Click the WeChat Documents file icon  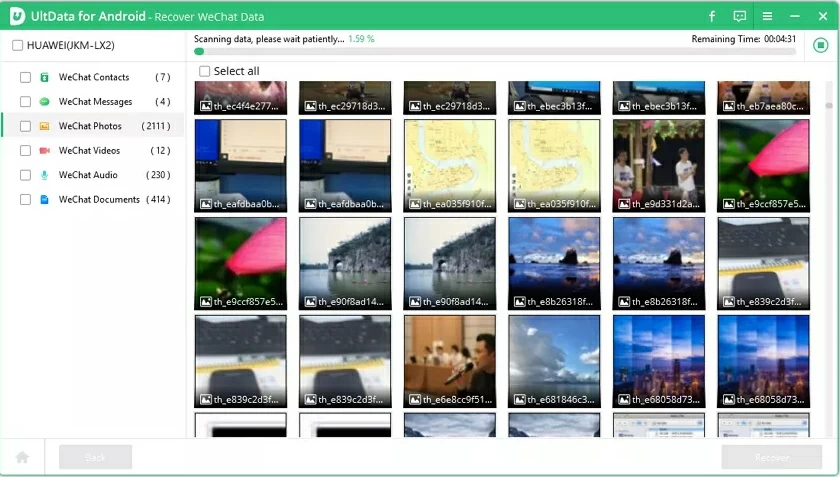(x=45, y=200)
